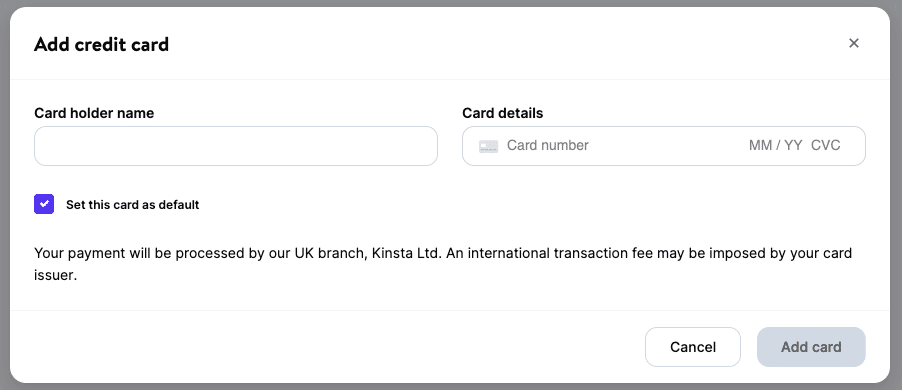The image size is (902, 390).
Task: Select the CVC field
Action: [x=825, y=146]
